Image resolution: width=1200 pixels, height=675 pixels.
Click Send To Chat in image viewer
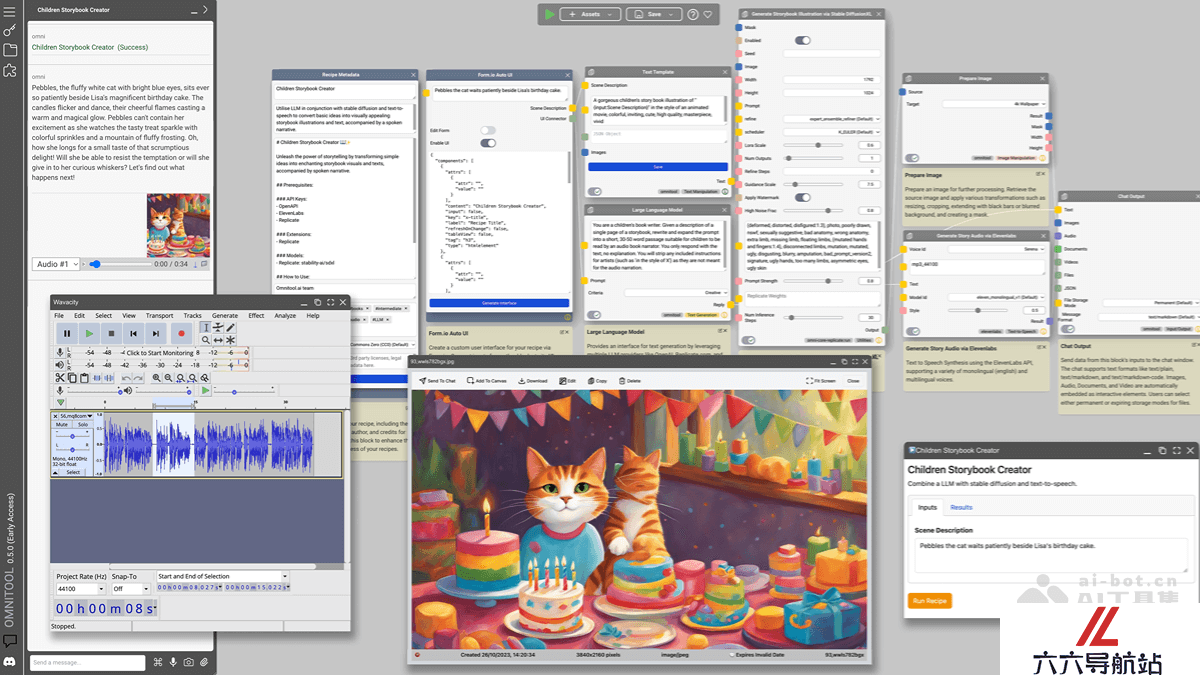point(437,381)
